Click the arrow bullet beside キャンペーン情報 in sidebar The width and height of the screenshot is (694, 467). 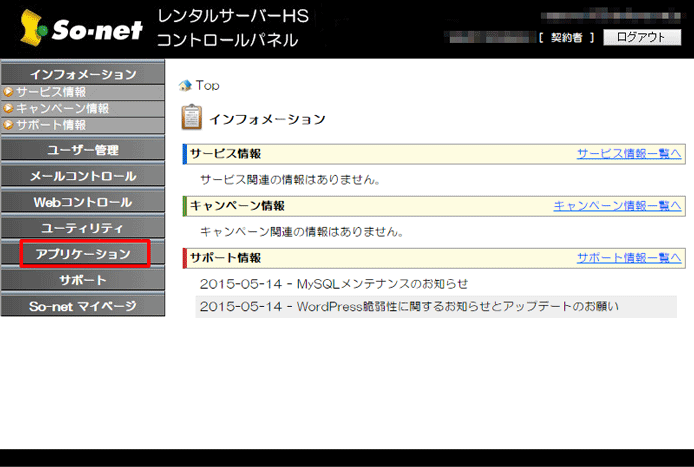(x=8, y=108)
